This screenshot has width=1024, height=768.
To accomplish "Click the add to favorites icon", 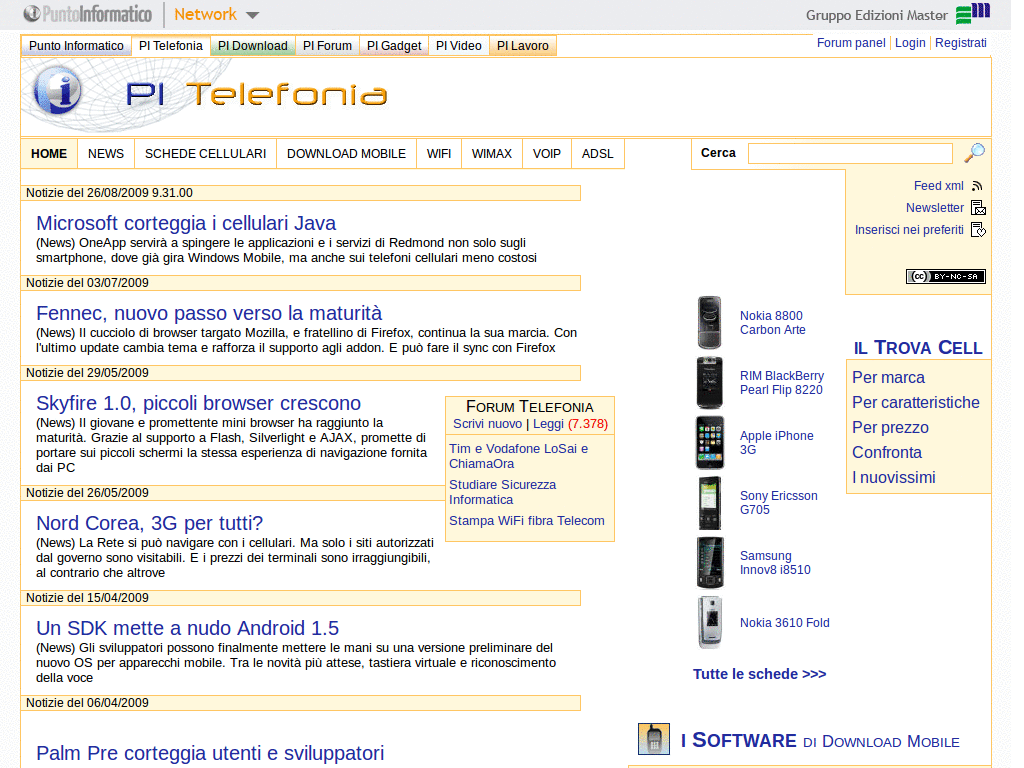I will point(978,230).
